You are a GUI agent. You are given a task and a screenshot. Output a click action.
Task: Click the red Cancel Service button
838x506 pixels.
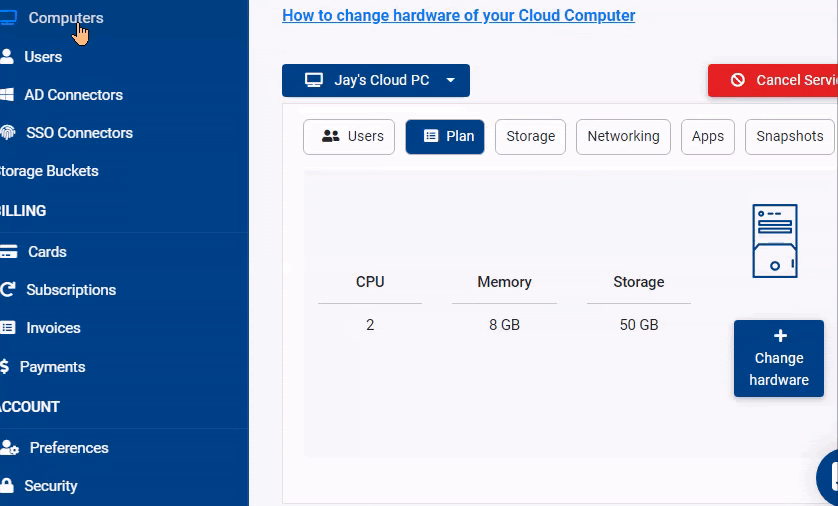pyautogui.click(x=773, y=81)
